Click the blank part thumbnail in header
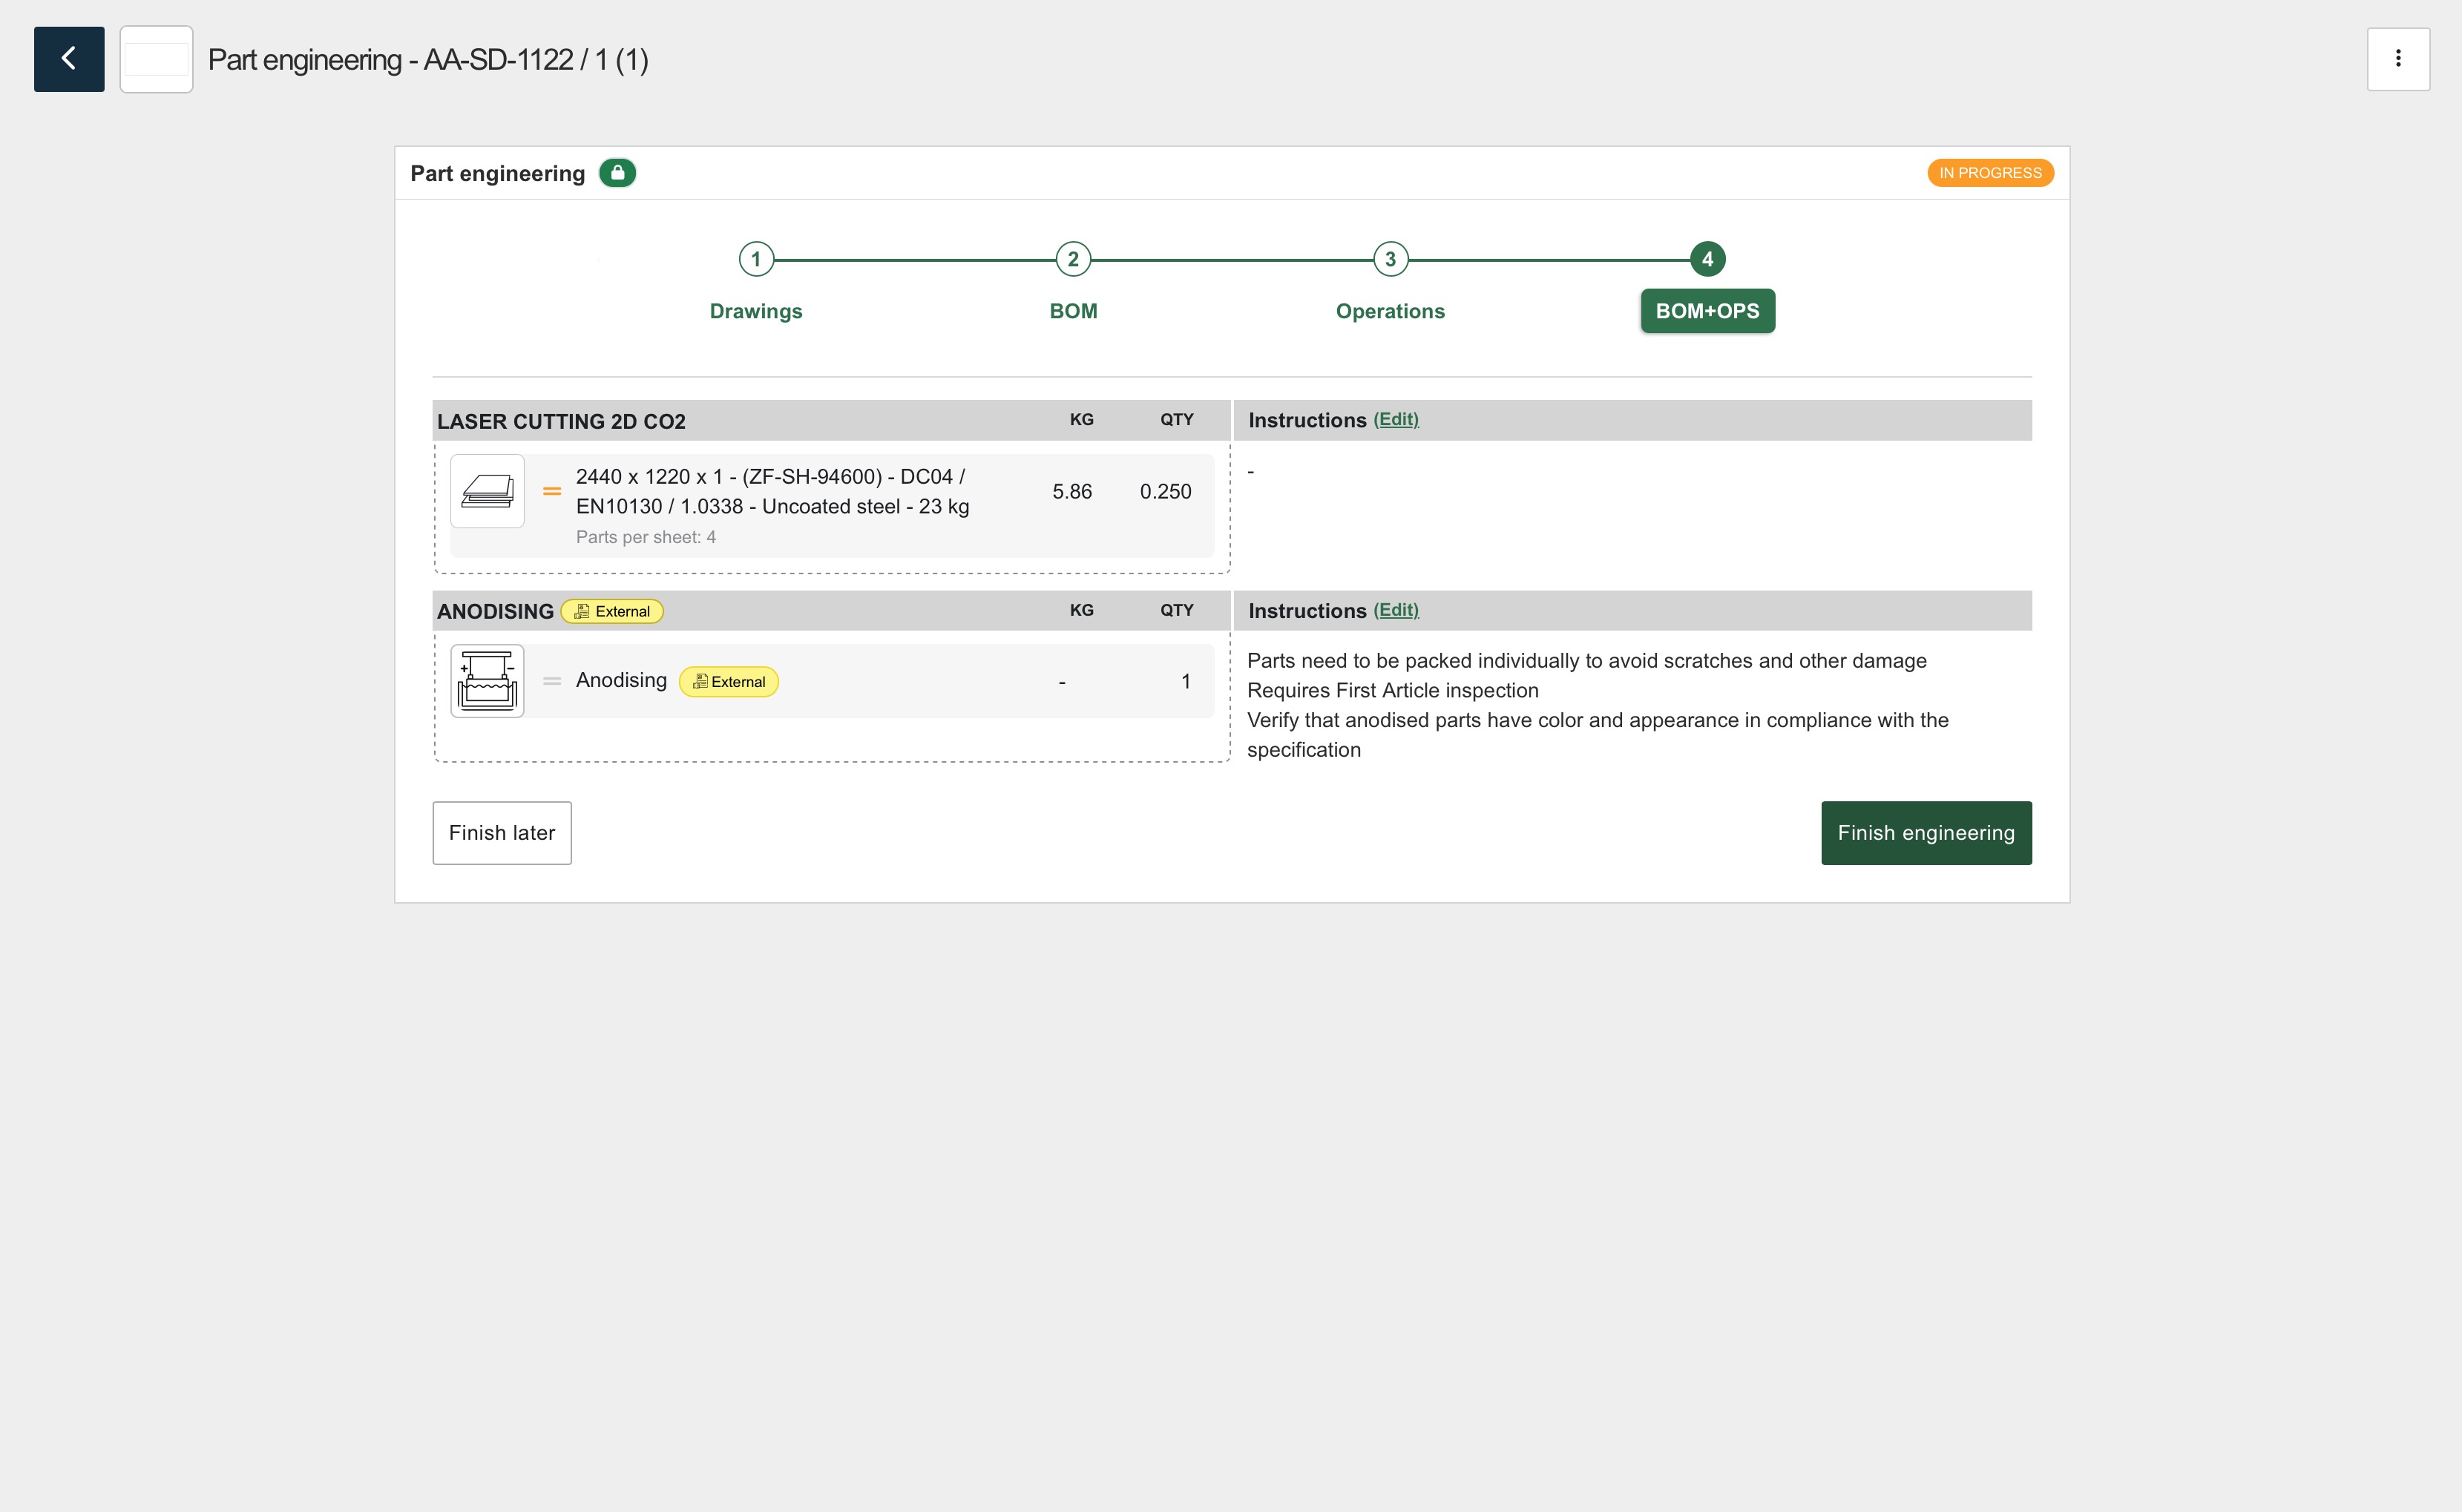This screenshot has width=2462, height=1512. (156, 59)
